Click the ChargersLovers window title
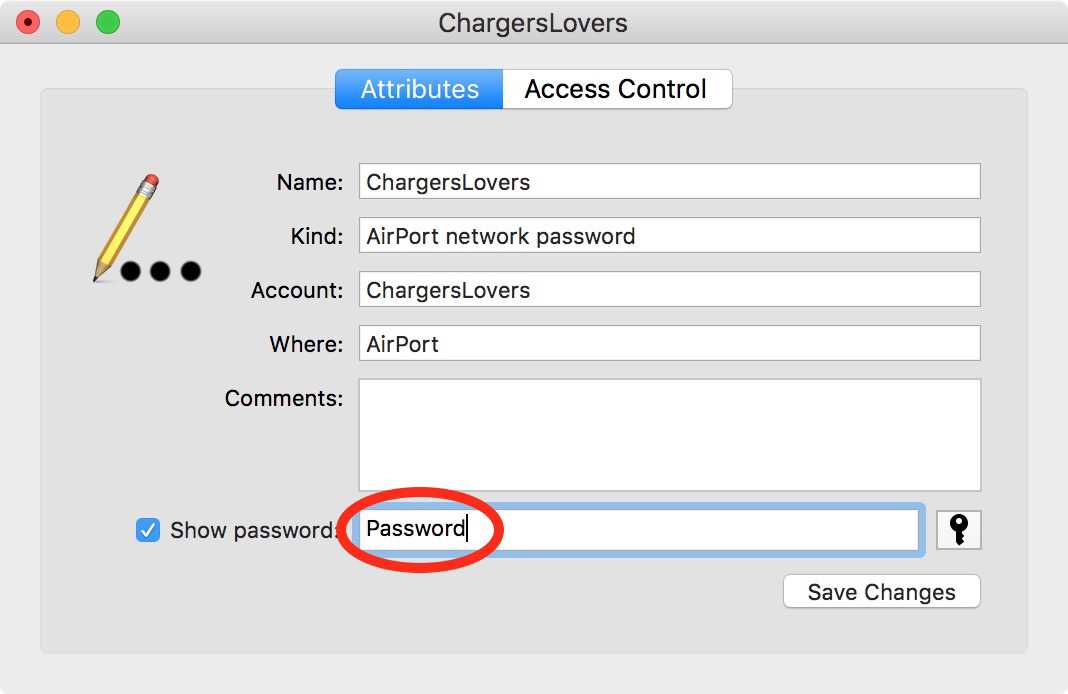Image resolution: width=1068 pixels, height=694 pixels. [533, 23]
